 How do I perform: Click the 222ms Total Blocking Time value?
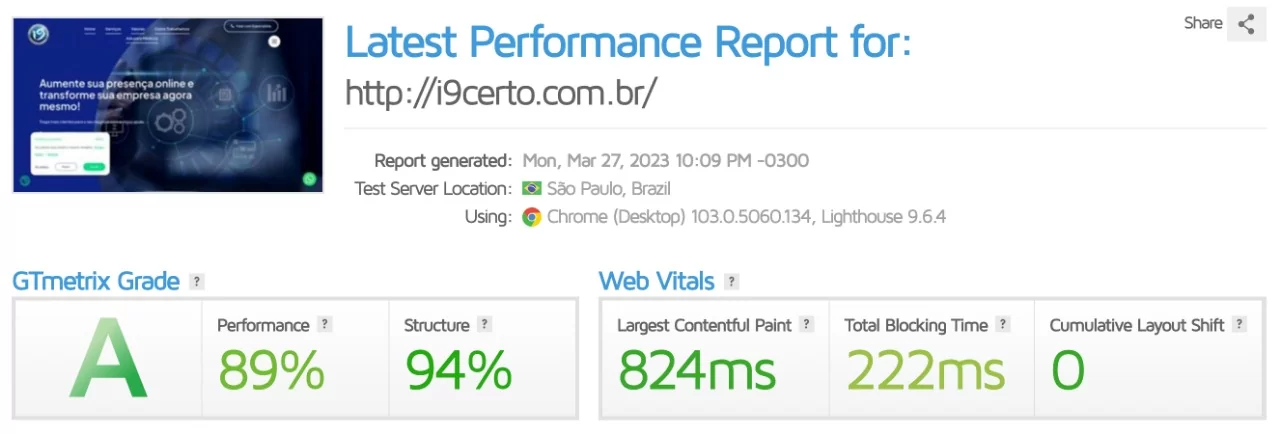[x=925, y=371]
